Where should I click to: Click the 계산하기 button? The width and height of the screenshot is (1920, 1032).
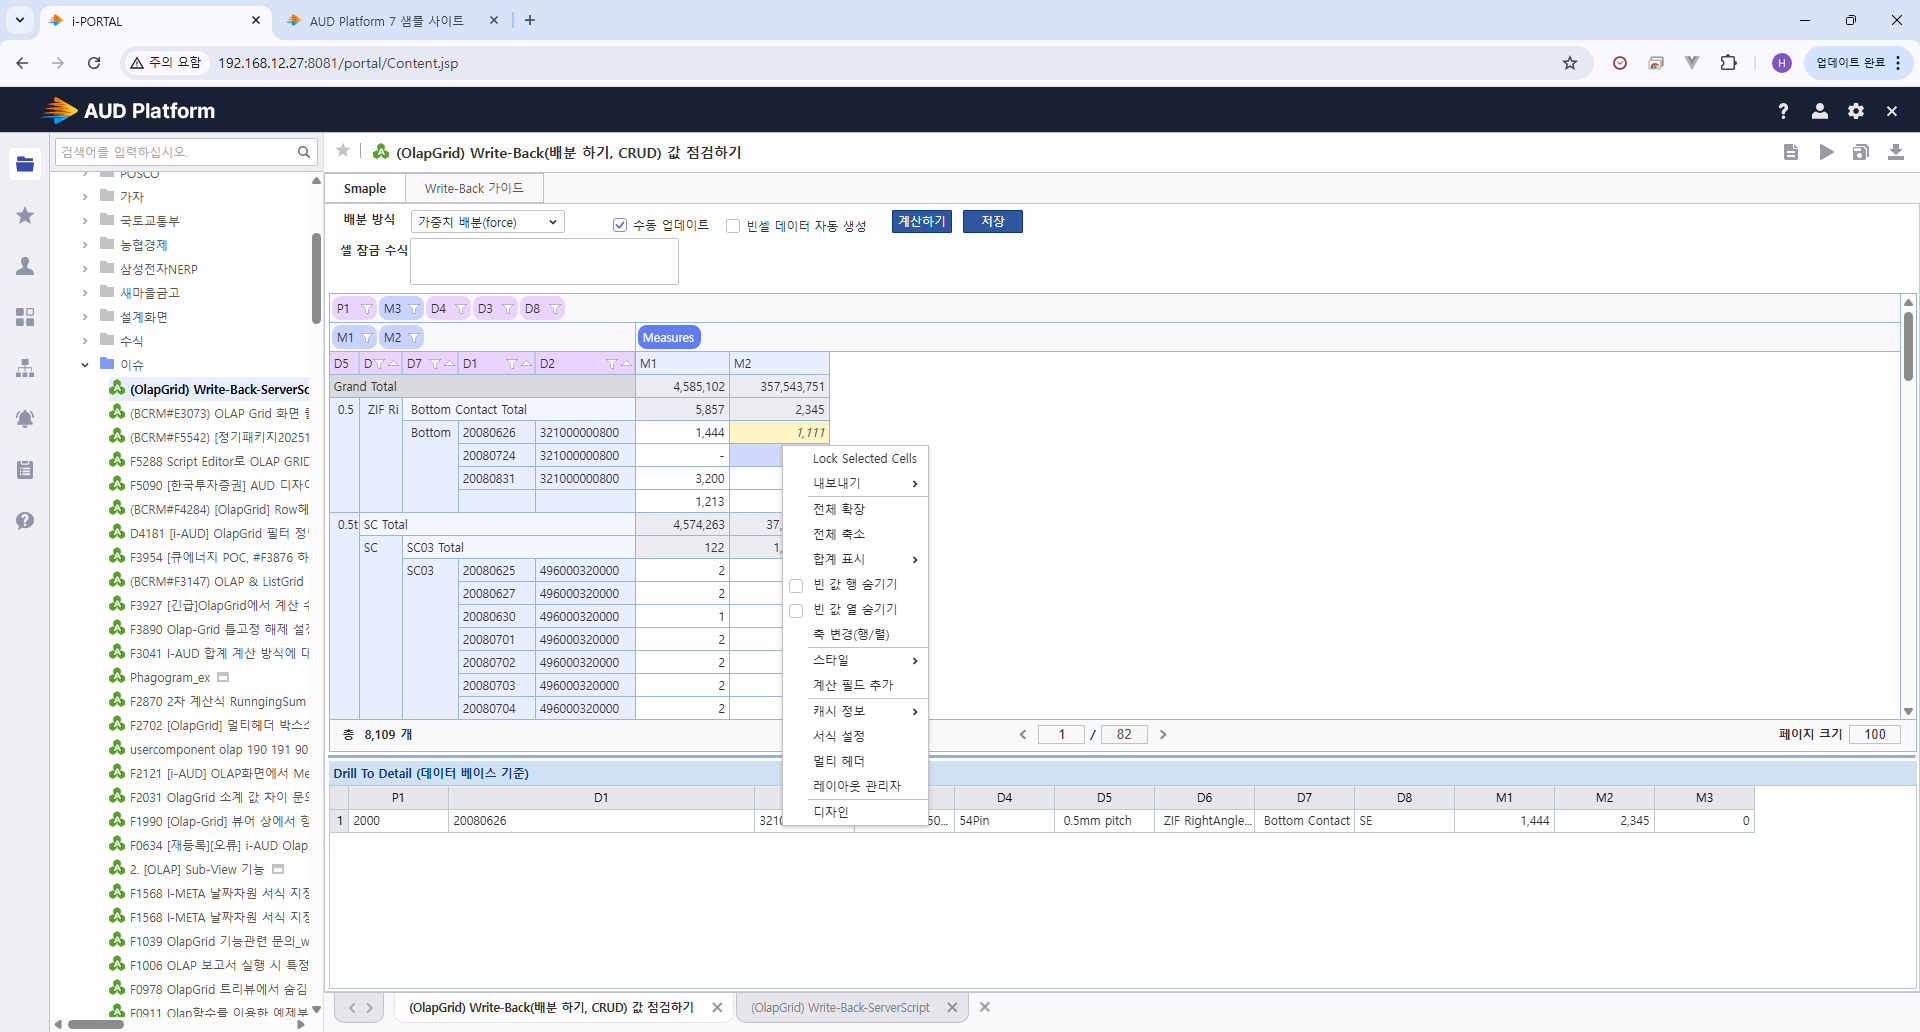point(921,221)
